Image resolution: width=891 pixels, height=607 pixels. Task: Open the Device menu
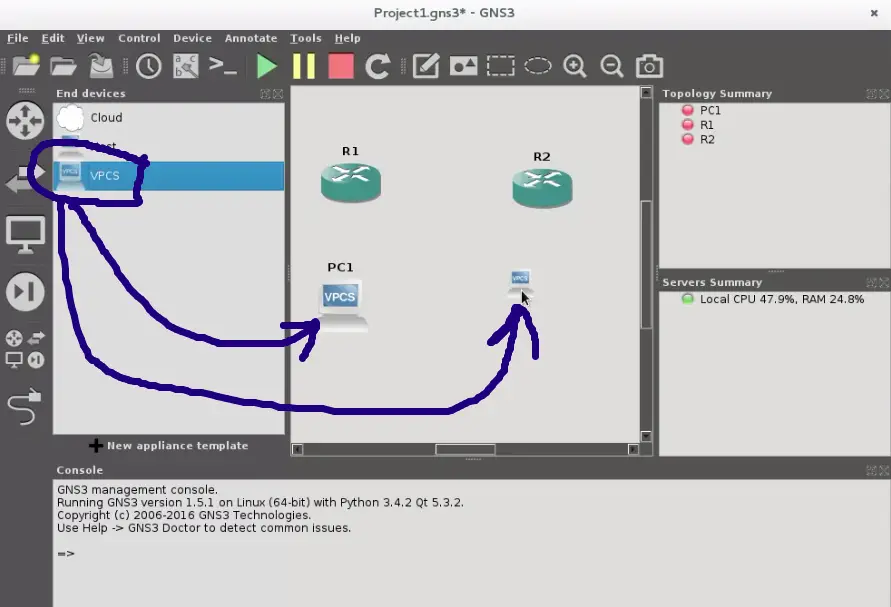click(x=193, y=38)
